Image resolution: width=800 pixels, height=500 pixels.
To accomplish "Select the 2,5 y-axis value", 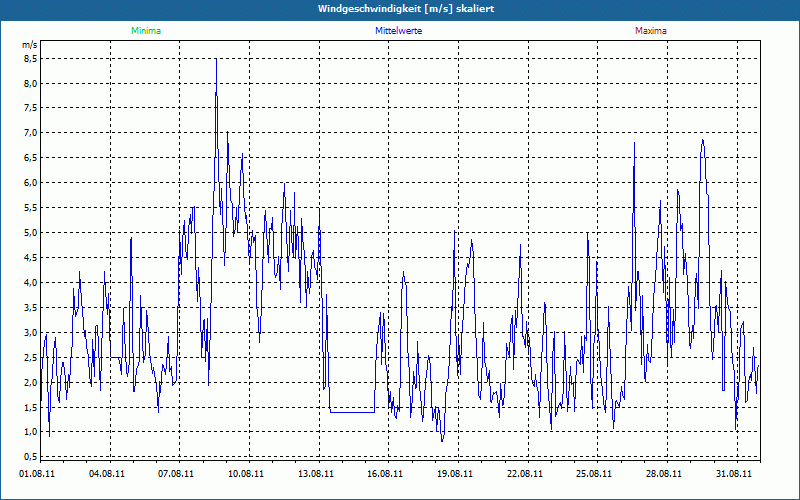I will [x=31, y=357].
